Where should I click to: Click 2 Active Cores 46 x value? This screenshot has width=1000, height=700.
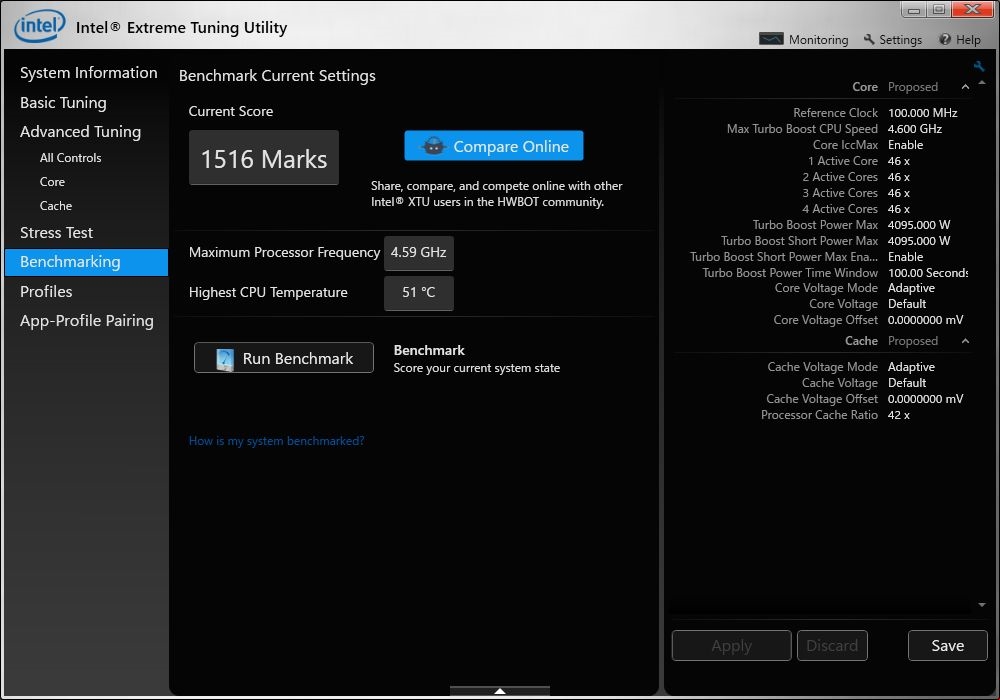pyautogui.click(x=899, y=177)
